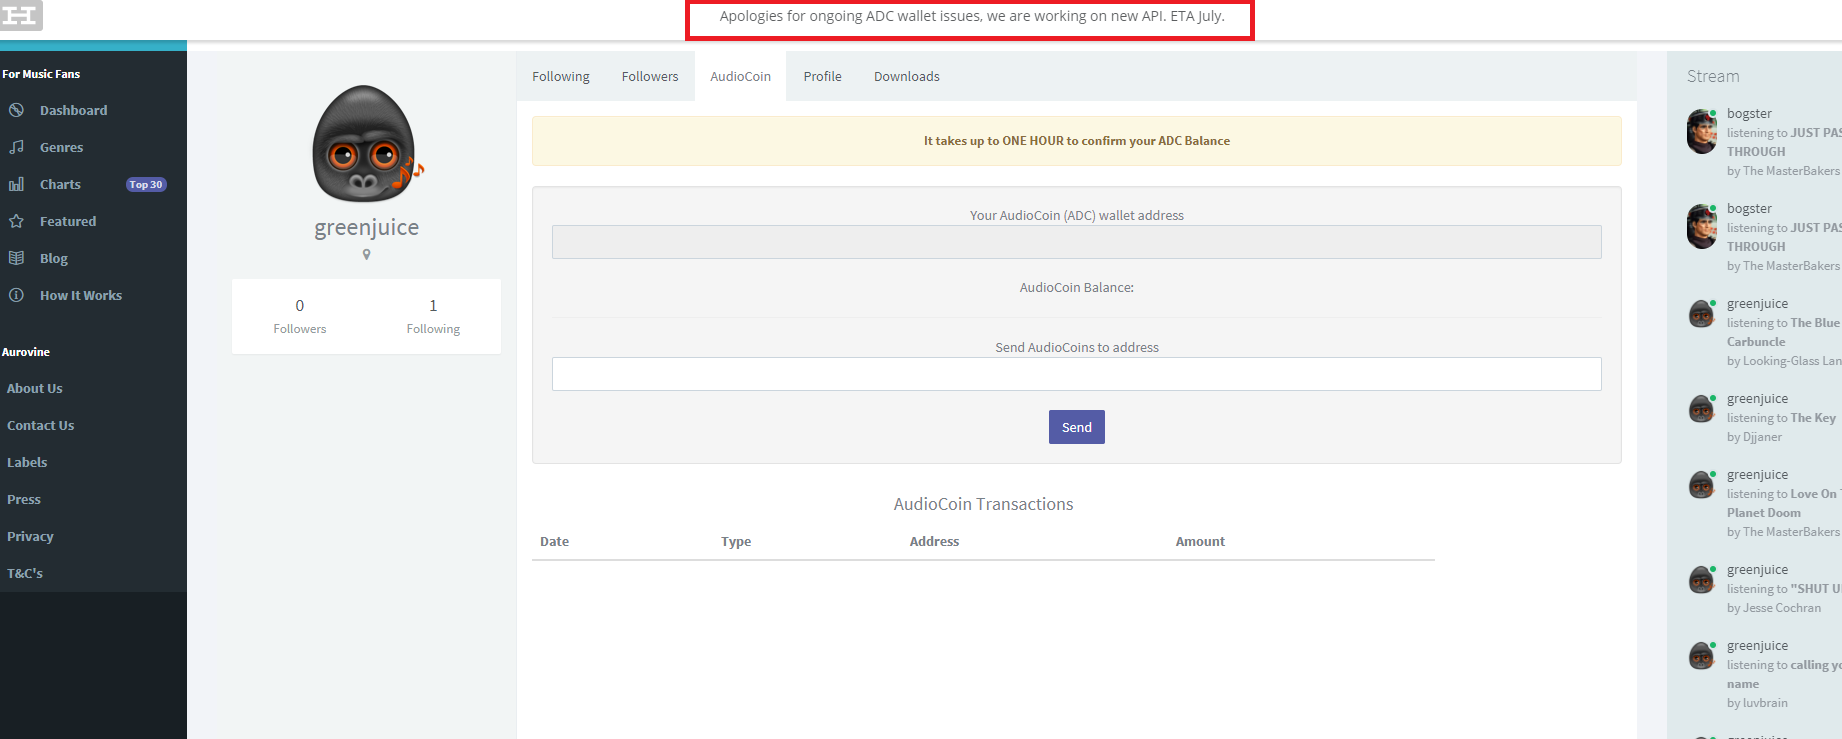Click the AudioCoin Transactions heading

(983, 504)
